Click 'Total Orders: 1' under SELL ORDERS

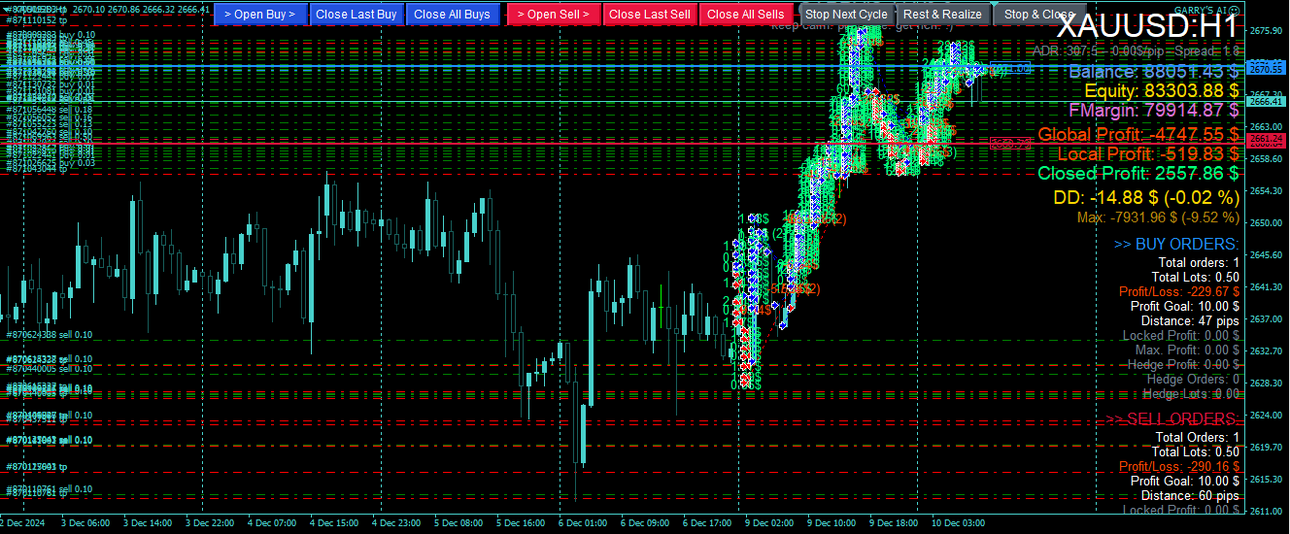tap(1197, 437)
